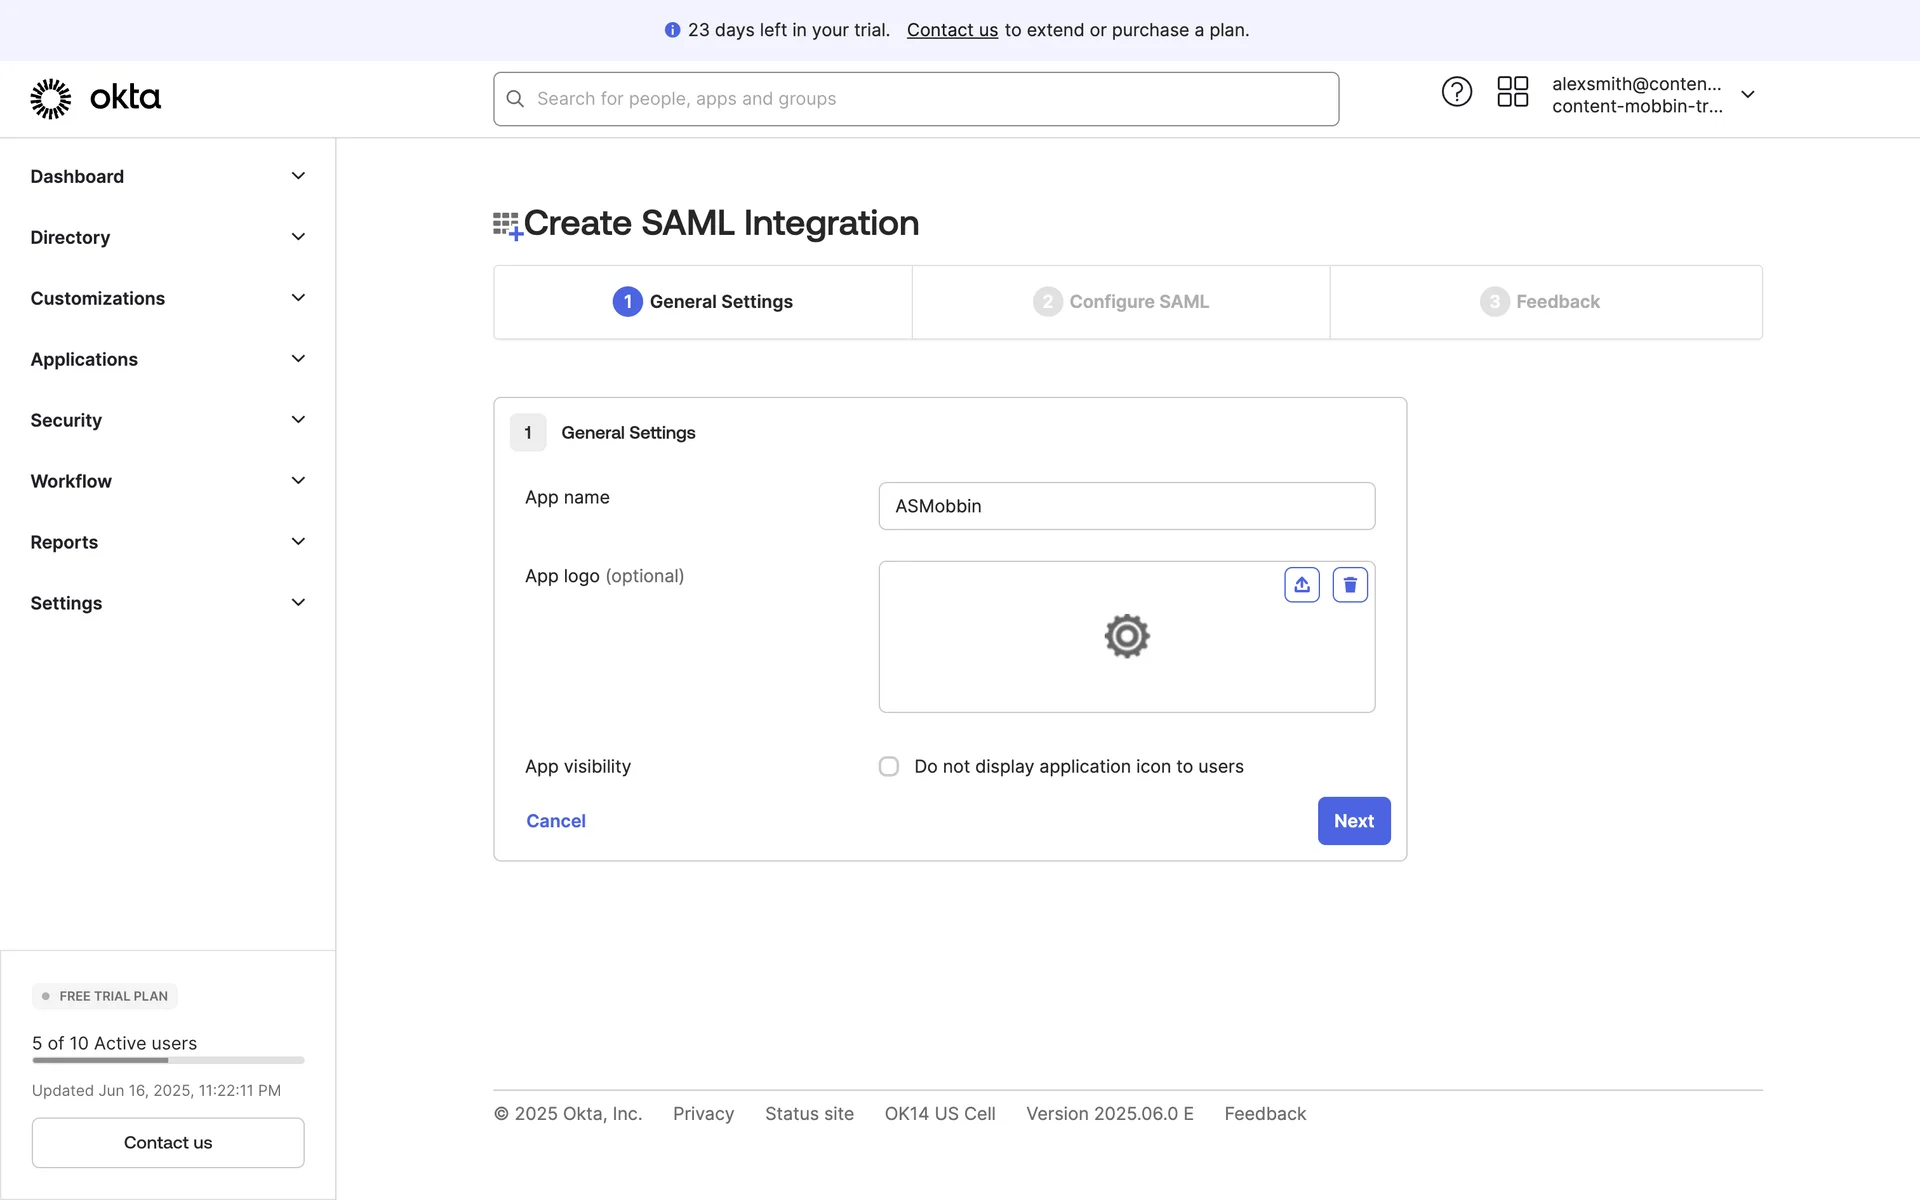Click the Okta sunburst logo
1920x1200 pixels.
(x=51, y=98)
